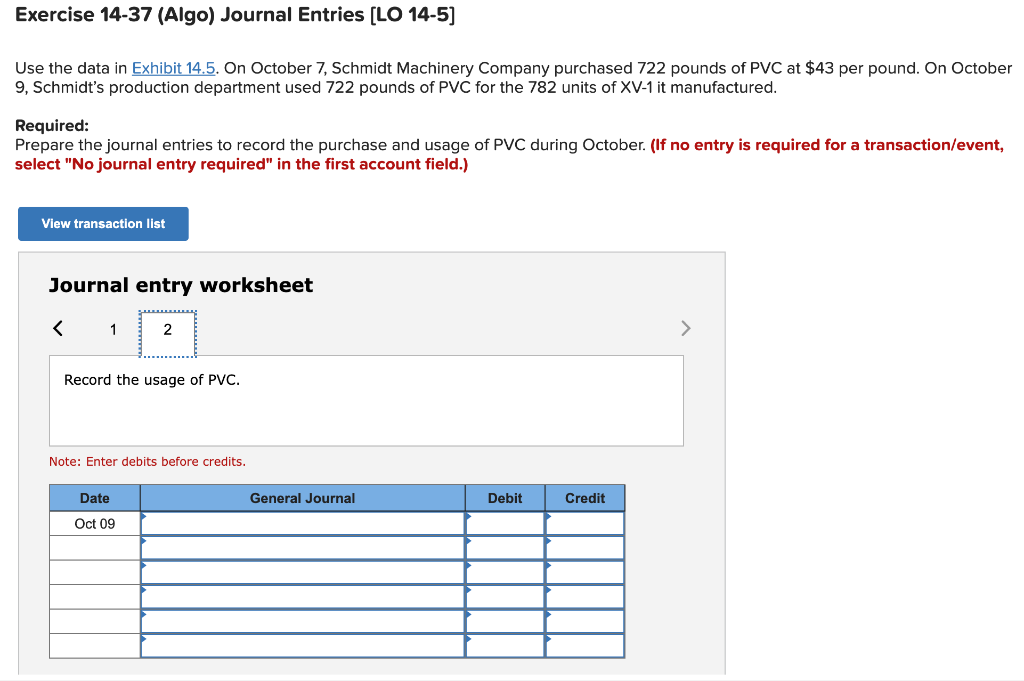Click the Debit field of the second row
Screen dimensions: 1024x681
[x=505, y=548]
